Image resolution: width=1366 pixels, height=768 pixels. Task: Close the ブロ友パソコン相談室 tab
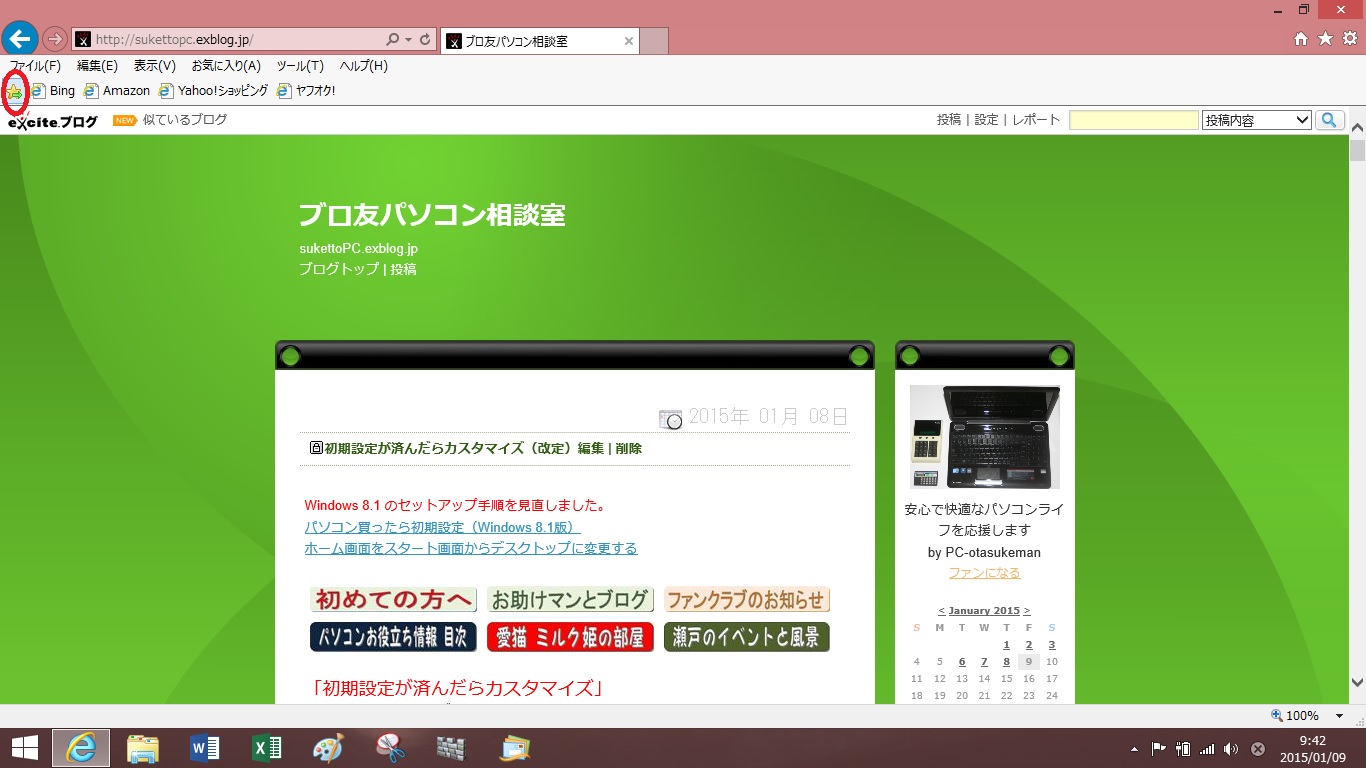(629, 41)
